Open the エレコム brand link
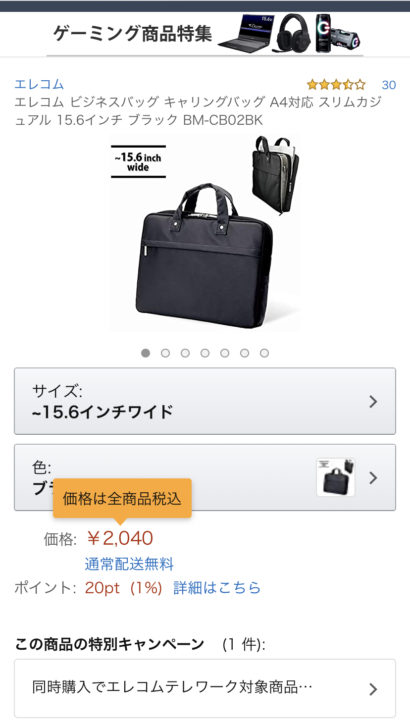 point(39,84)
